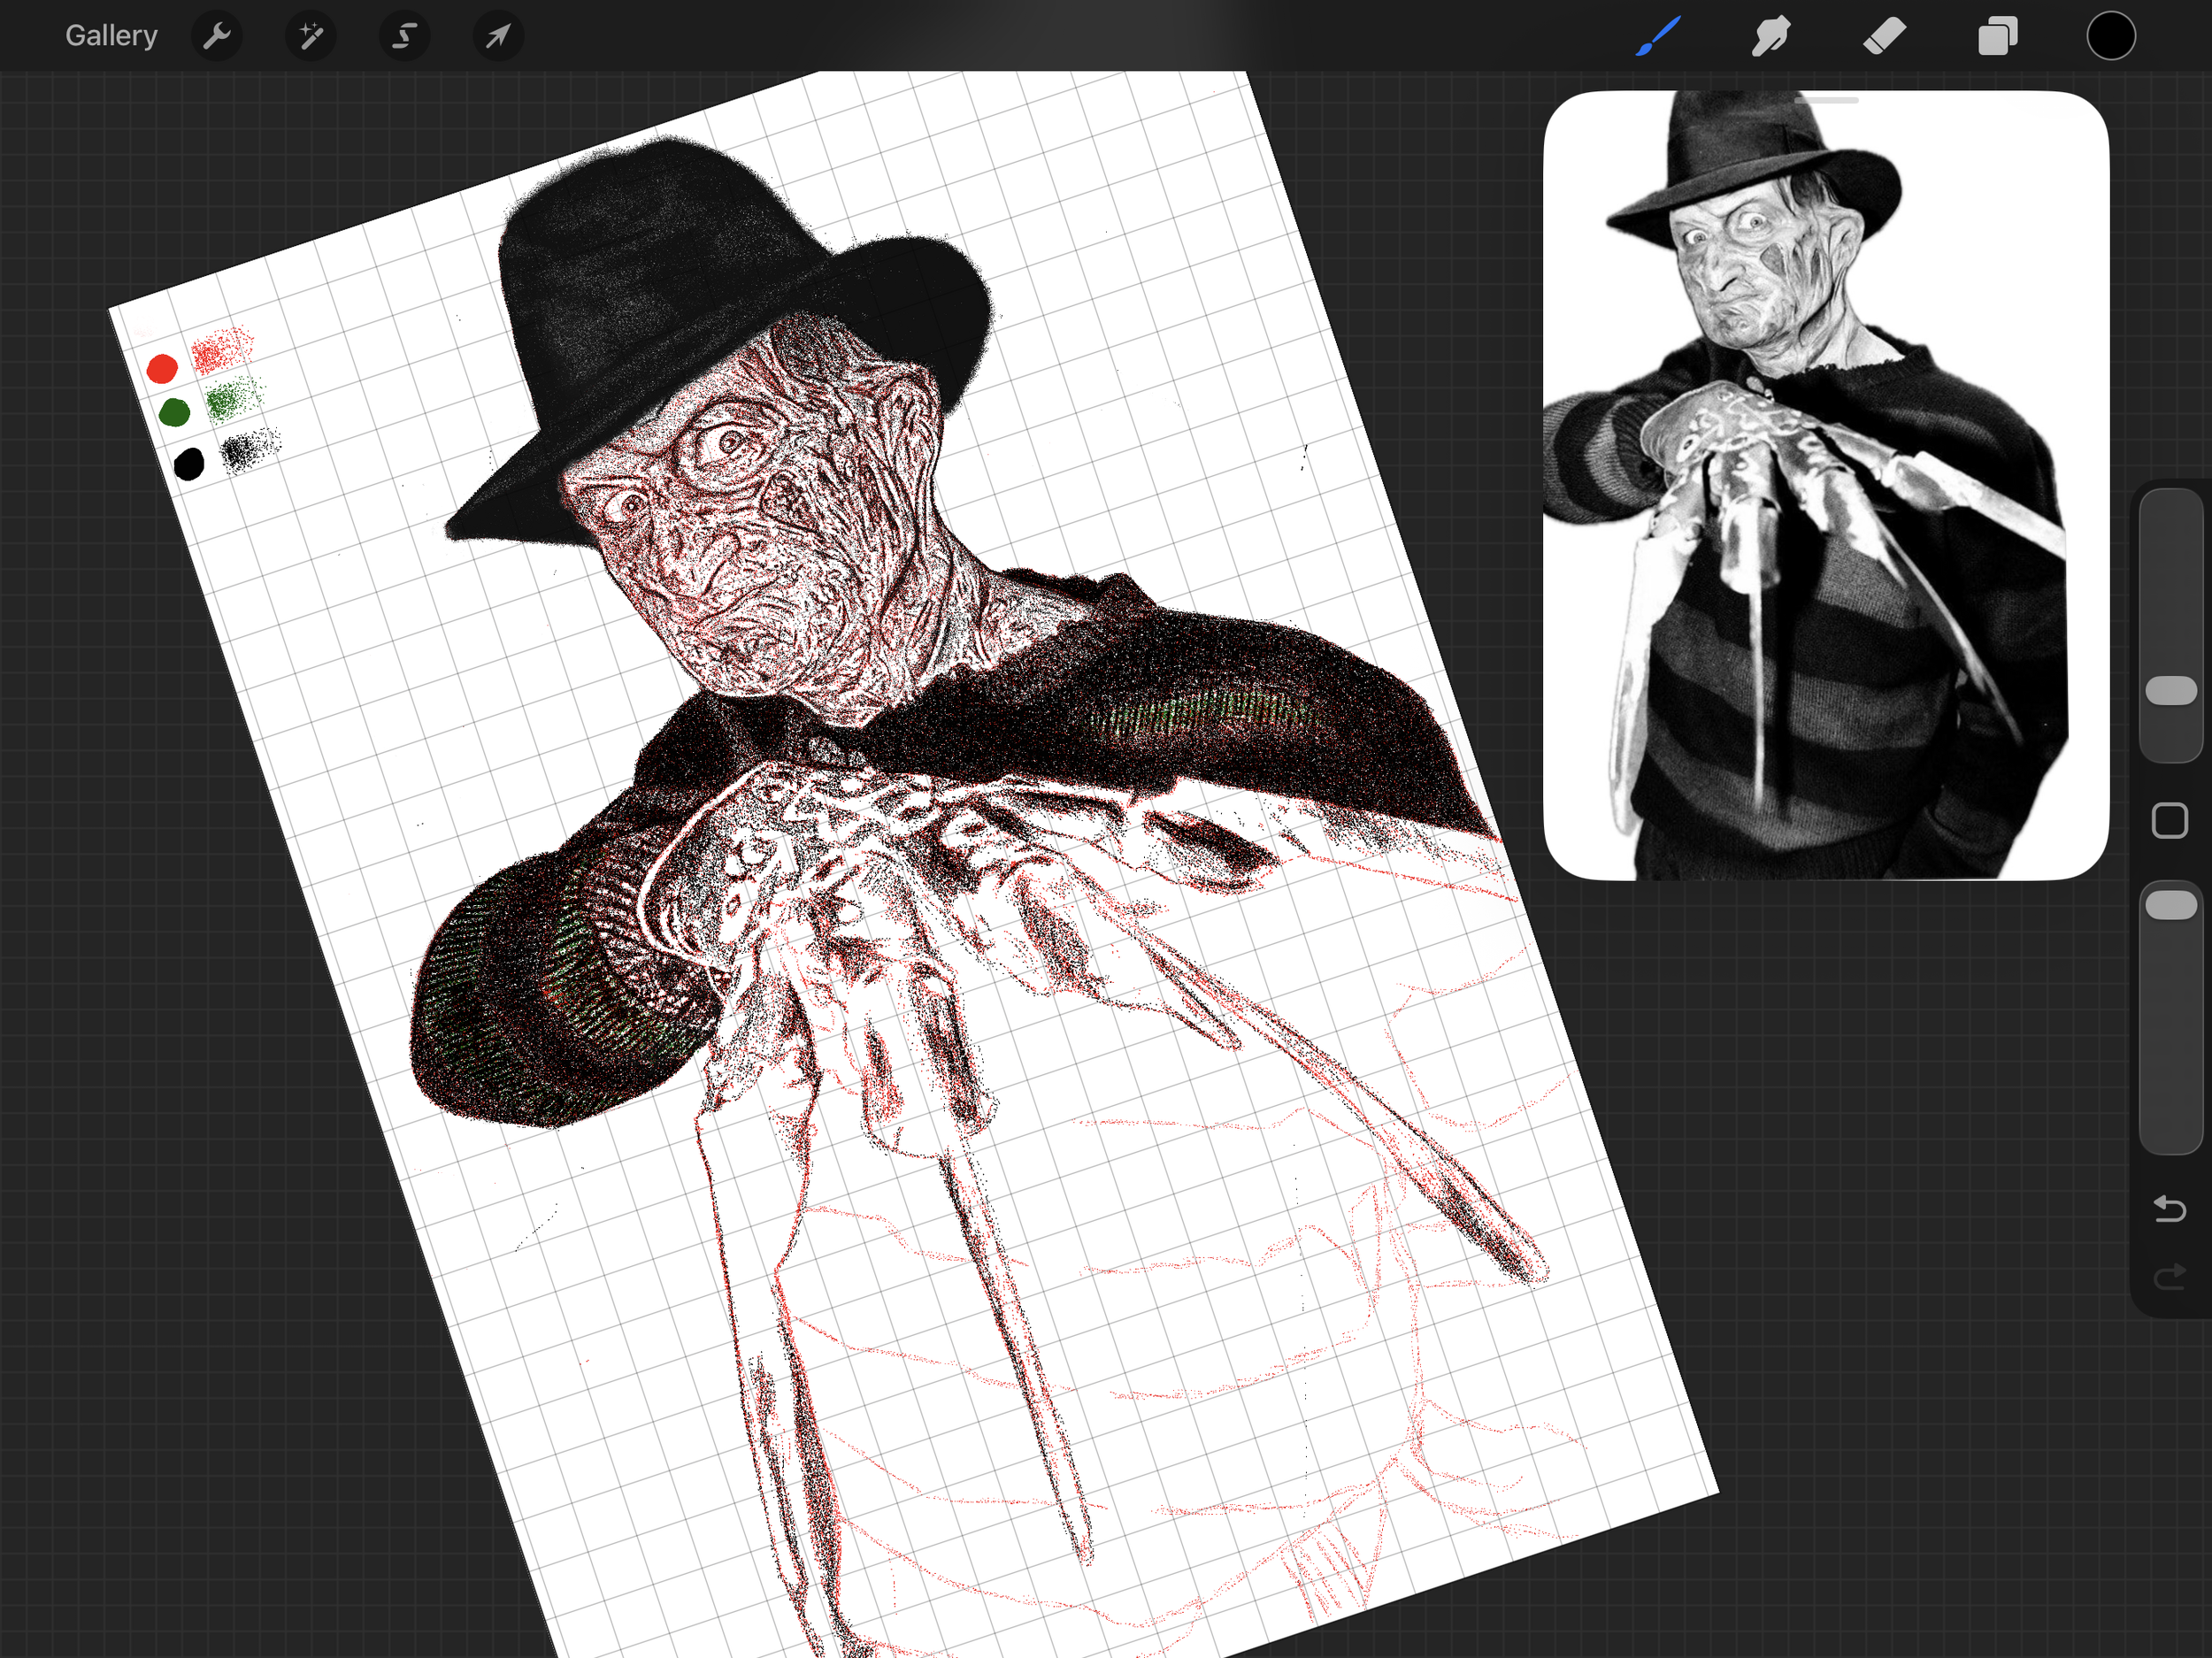The width and height of the screenshot is (2212, 1658).
Task: Undo the last action
Action: click(x=2170, y=1209)
